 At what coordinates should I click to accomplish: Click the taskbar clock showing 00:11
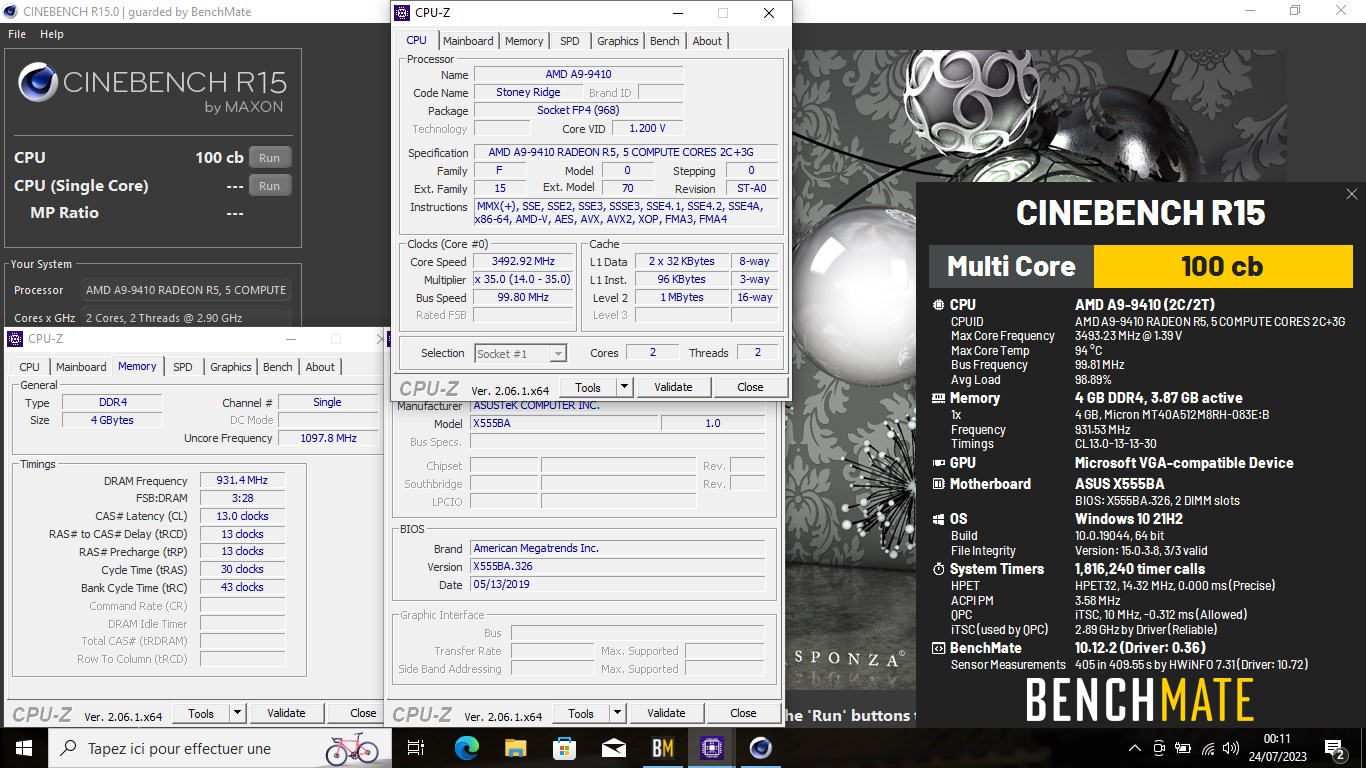coord(1277,748)
